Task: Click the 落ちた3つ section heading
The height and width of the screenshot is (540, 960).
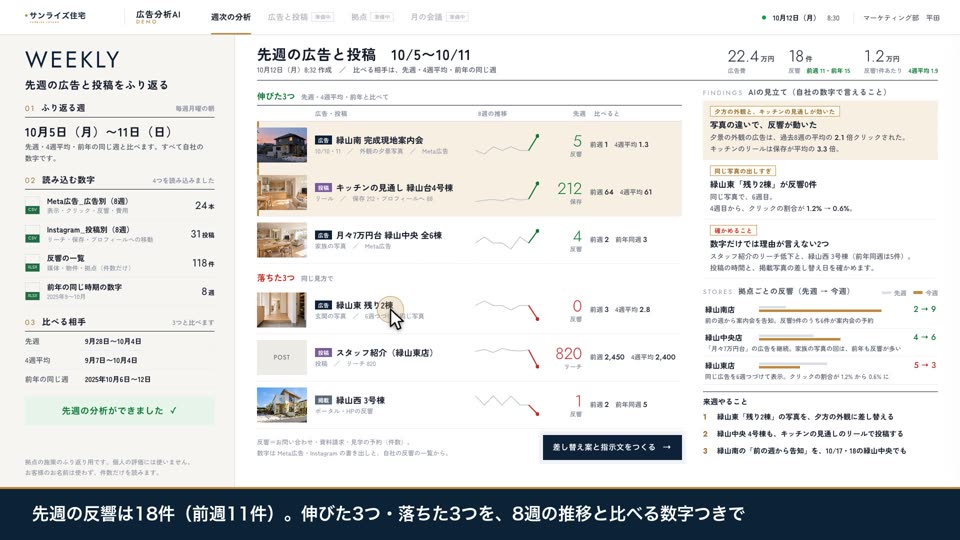Action: pos(276,278)
